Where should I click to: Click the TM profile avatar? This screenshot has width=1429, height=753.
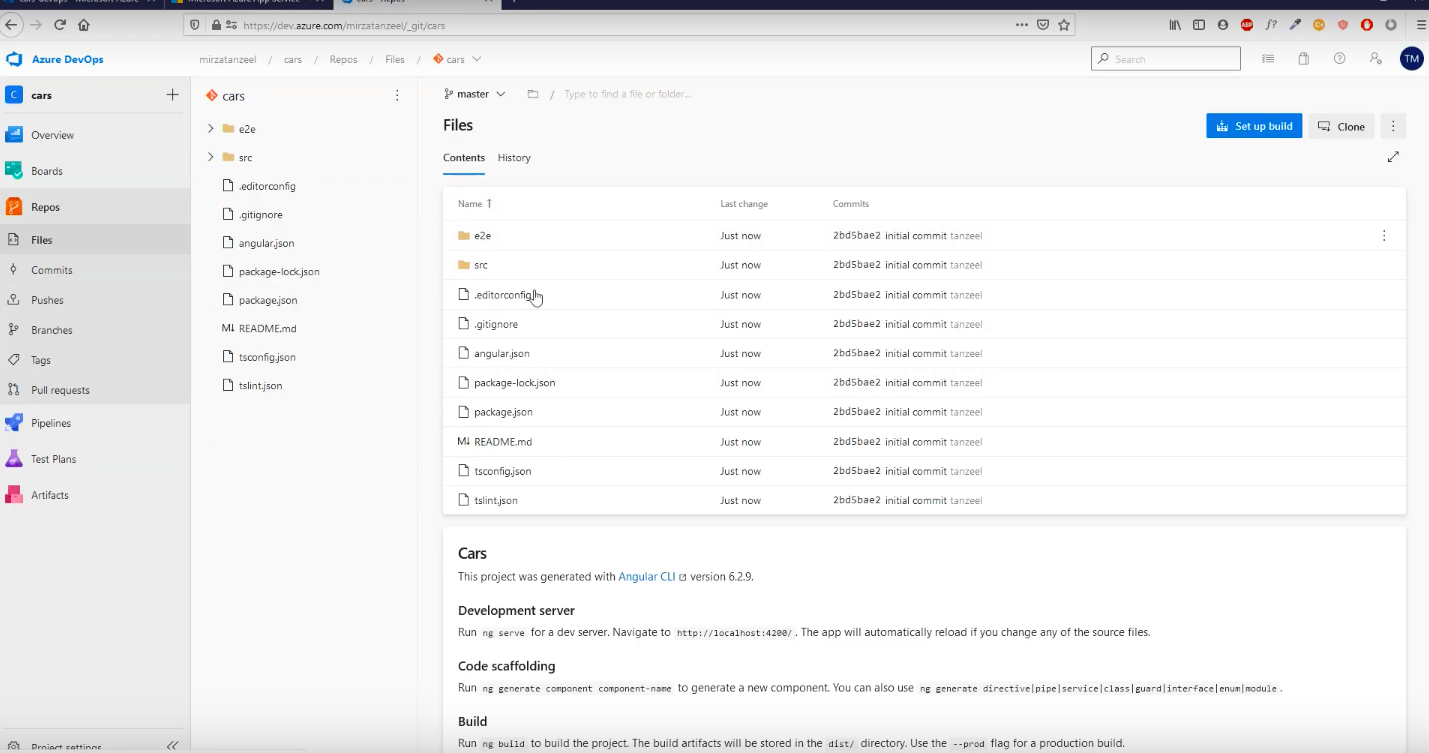pos(1412,59)
